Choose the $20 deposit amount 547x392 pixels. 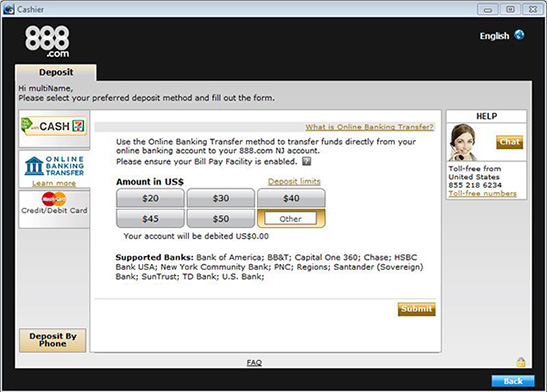(x=150, y=198)
